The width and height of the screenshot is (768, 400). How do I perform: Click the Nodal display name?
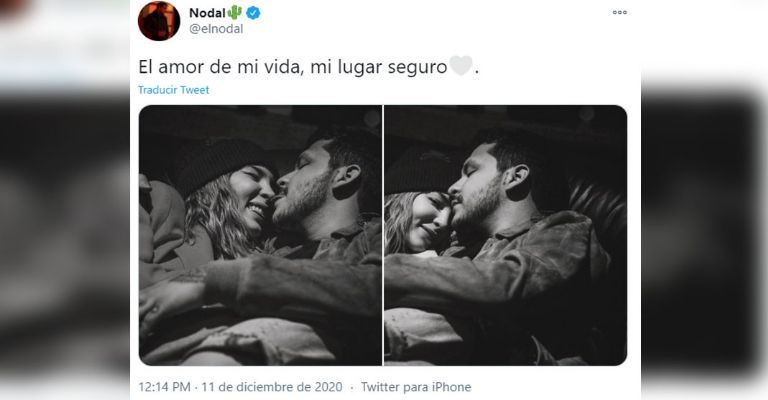coord(208,13)
